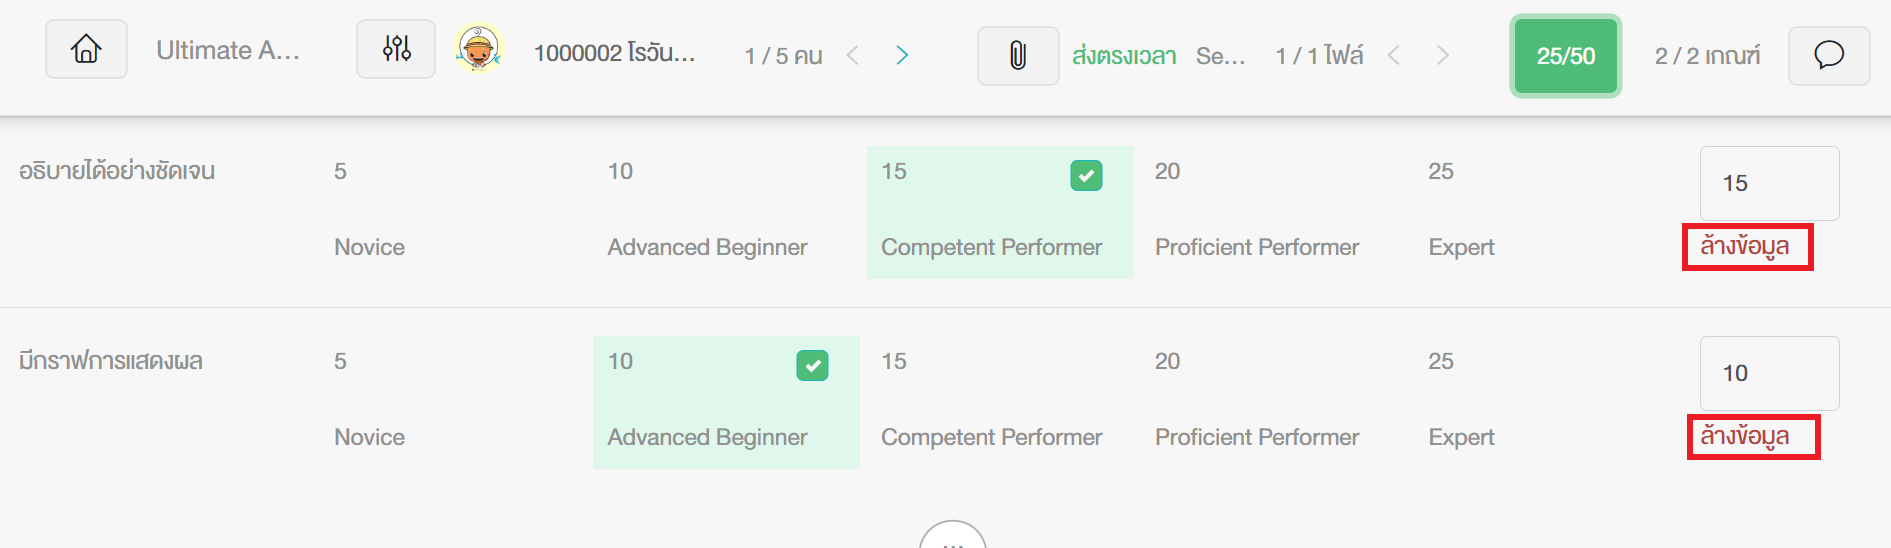This screenshot has height=548, width=1891.
Task: Toggle the checked 10 Advanced Beginner box
Action: pos(726,402)
